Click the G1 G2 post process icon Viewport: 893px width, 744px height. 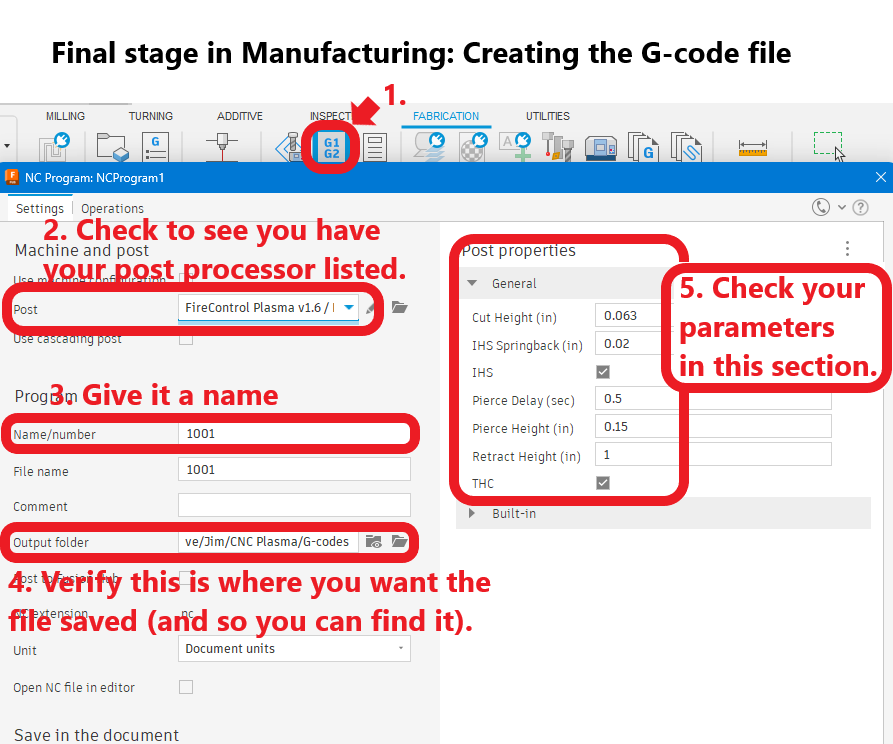[x=331, y=149]
